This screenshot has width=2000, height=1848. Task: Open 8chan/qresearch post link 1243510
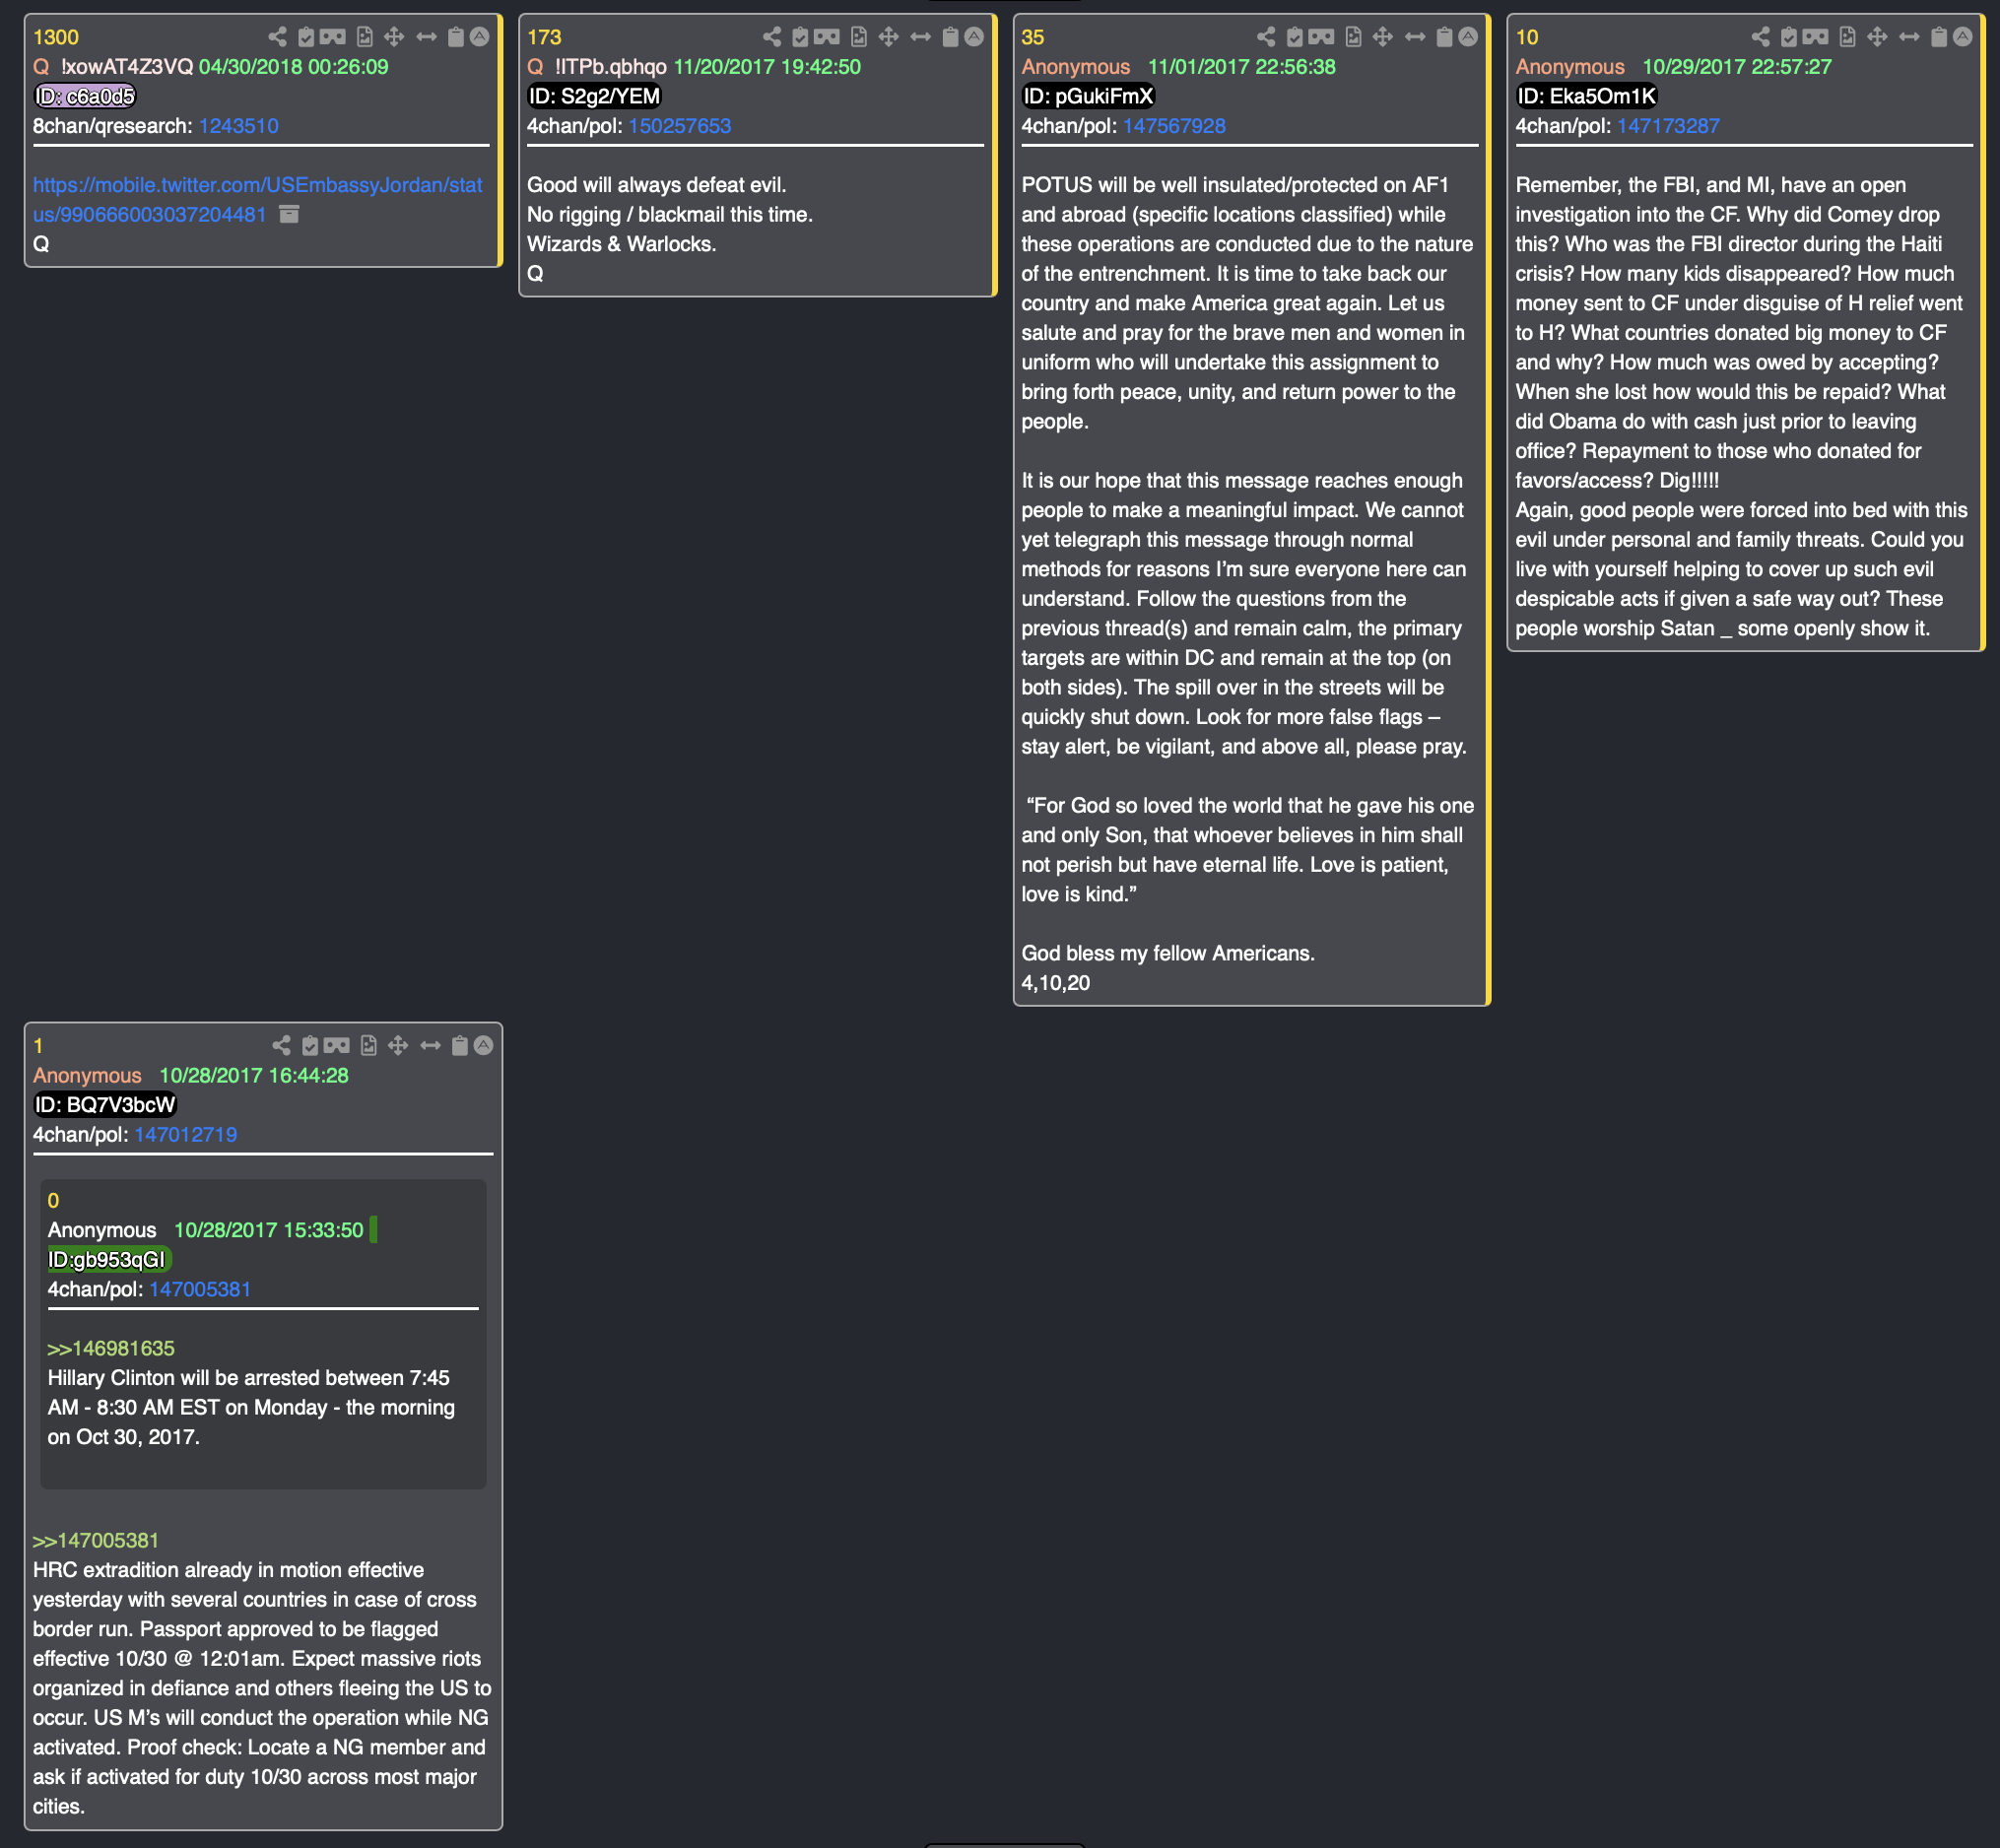click(x=238, y=126)
